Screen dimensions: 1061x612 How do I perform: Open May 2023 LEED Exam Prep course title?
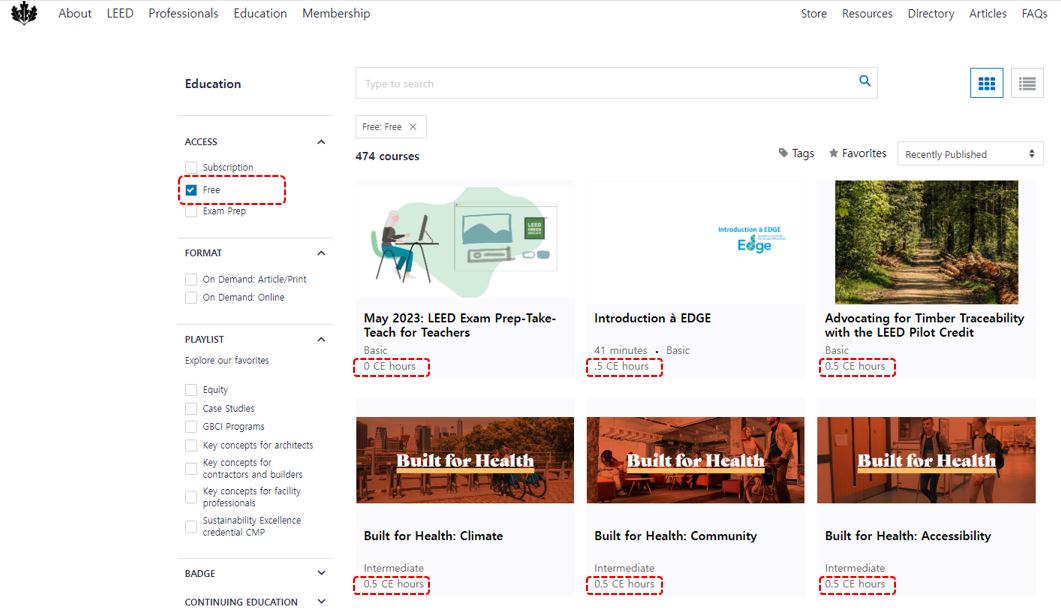tap(459, 325)
